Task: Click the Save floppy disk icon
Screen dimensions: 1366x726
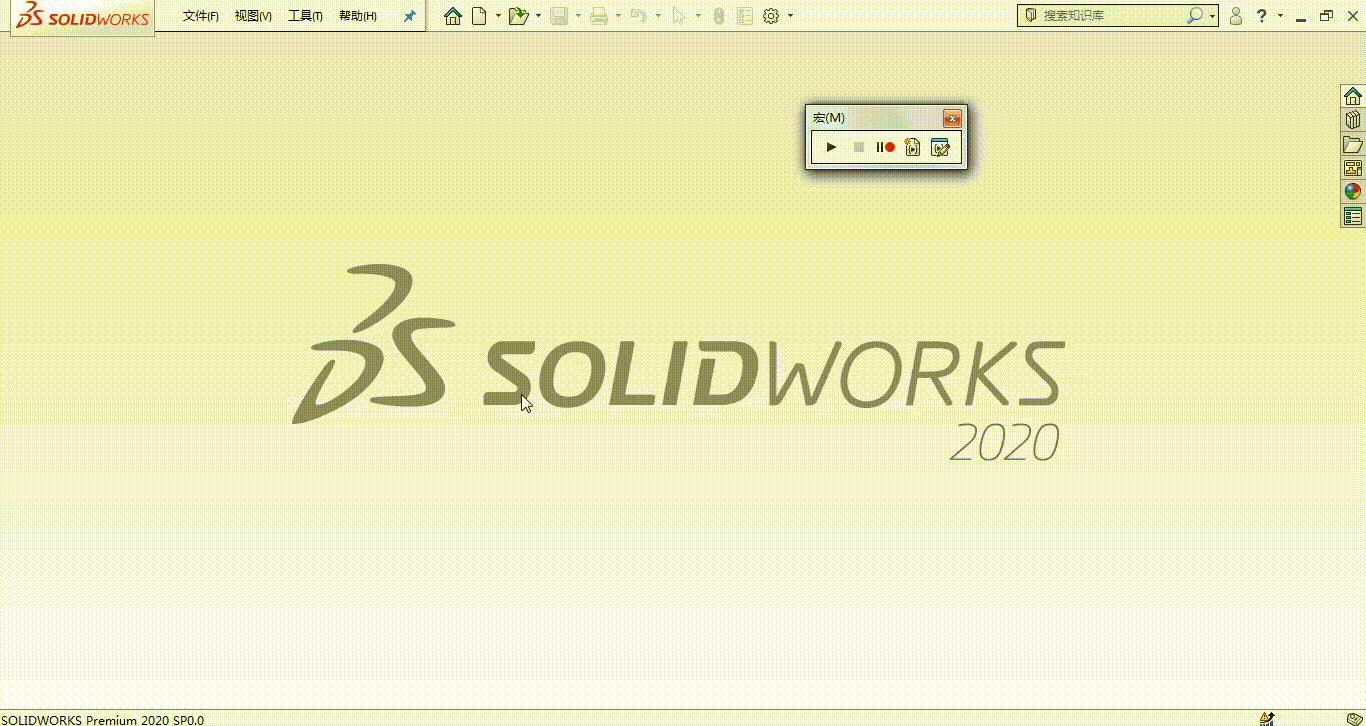Action: click(x=559, y=16)
